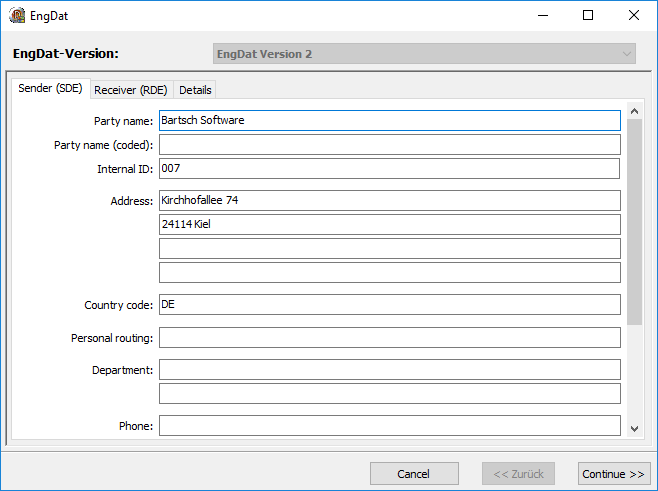Image resolution: width=658 pixels, height=491 pixels.
Task: Click the fourth empty address line field
Action: (390, 272)
